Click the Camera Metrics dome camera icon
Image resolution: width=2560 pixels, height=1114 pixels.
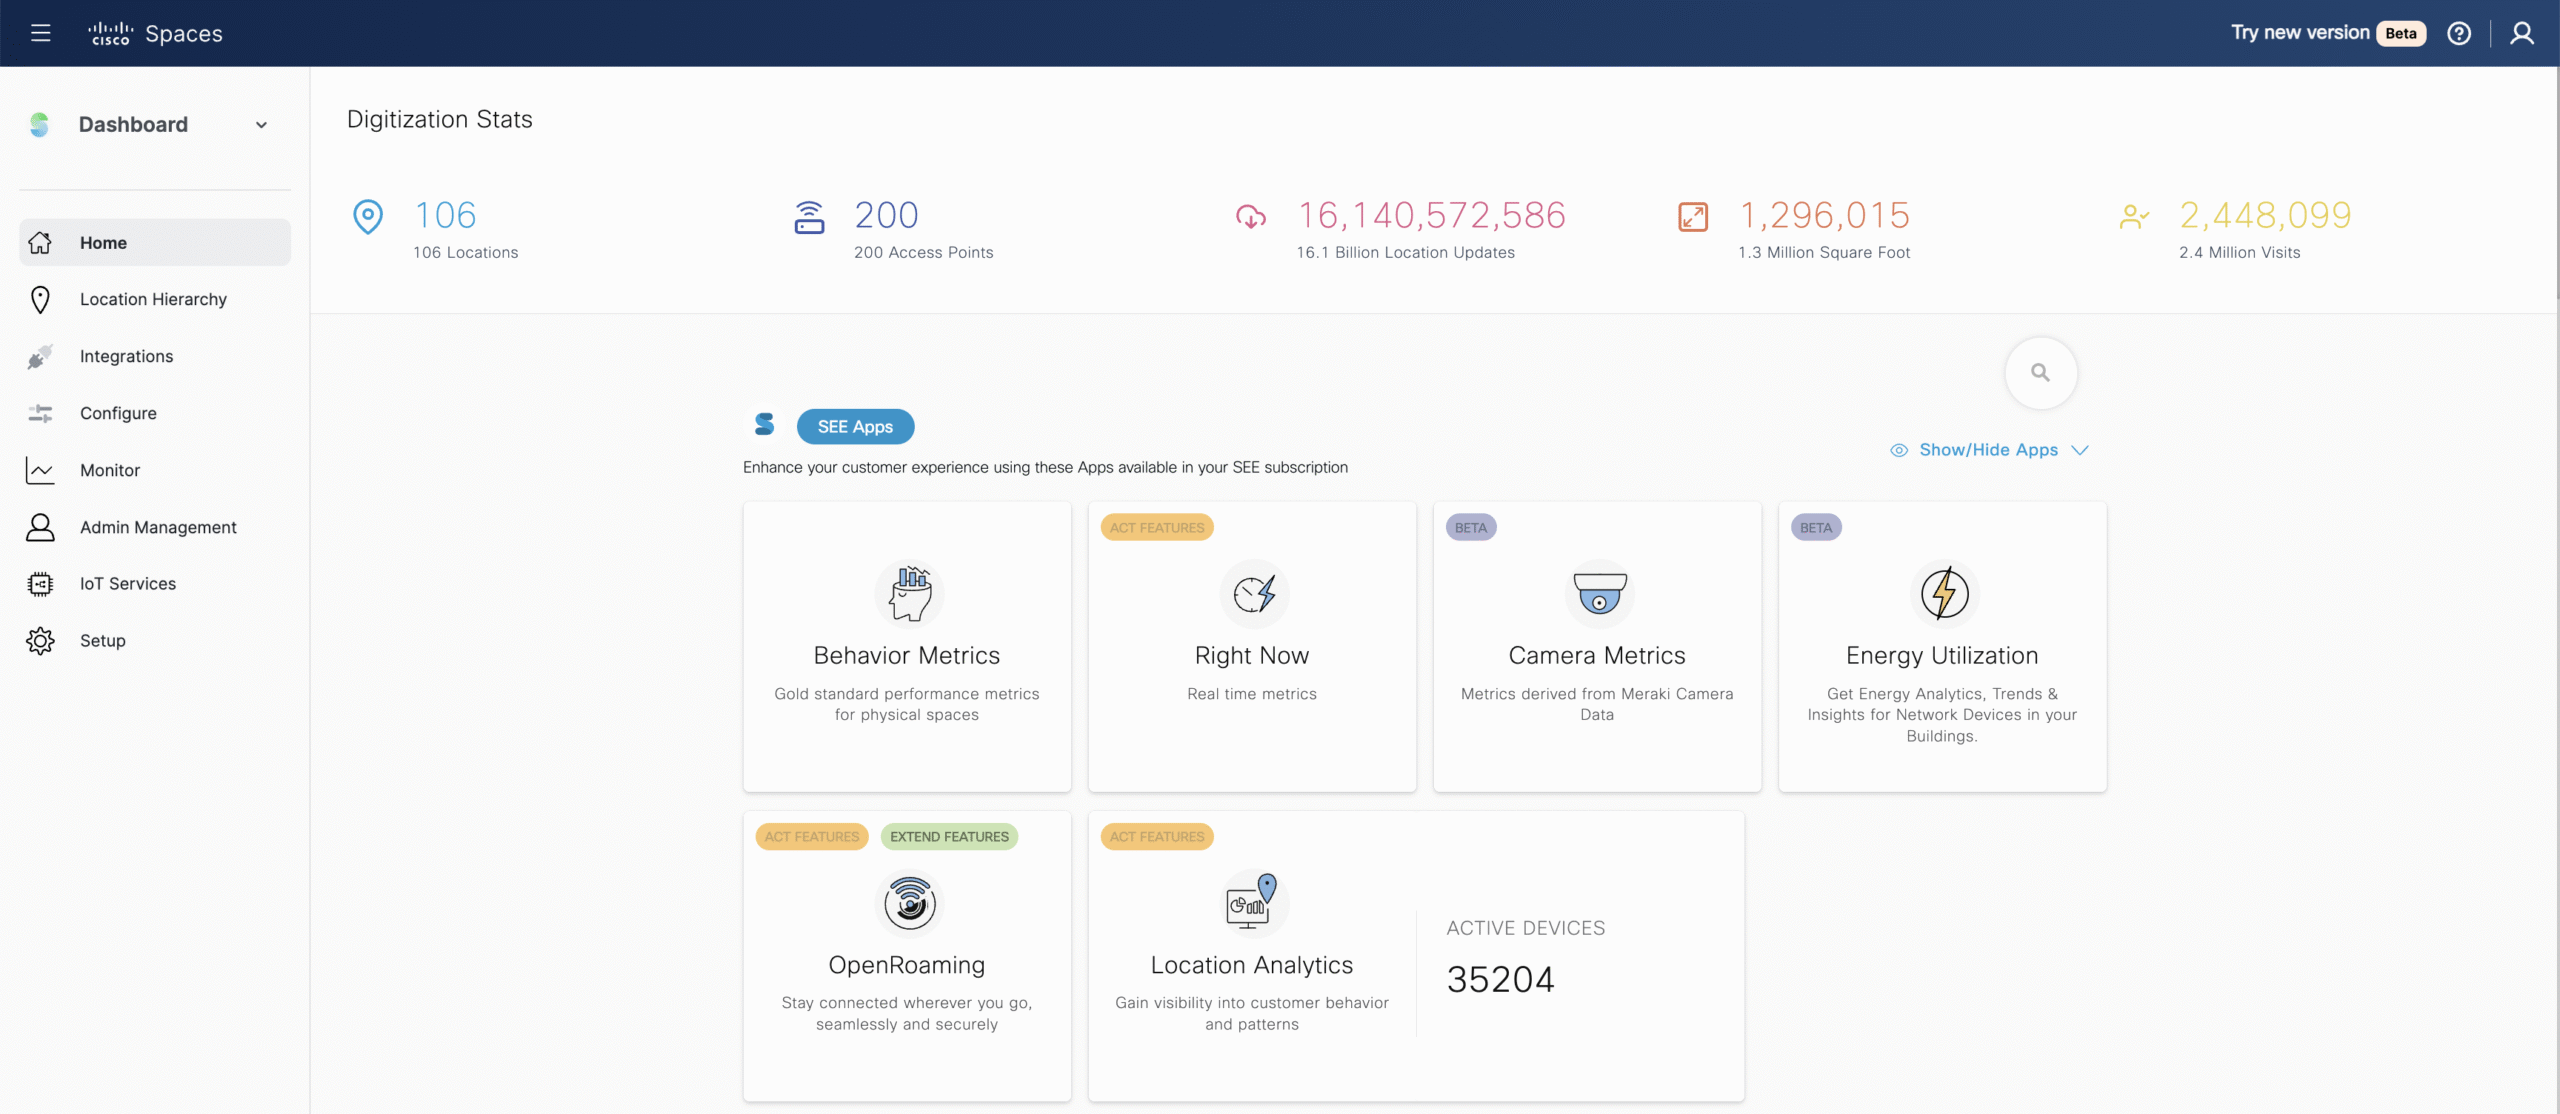1599,594
